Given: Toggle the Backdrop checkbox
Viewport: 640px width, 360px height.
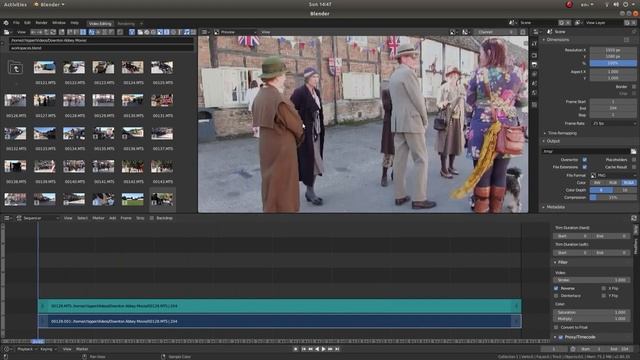Looking at the screenshot, I should point(152,218).
